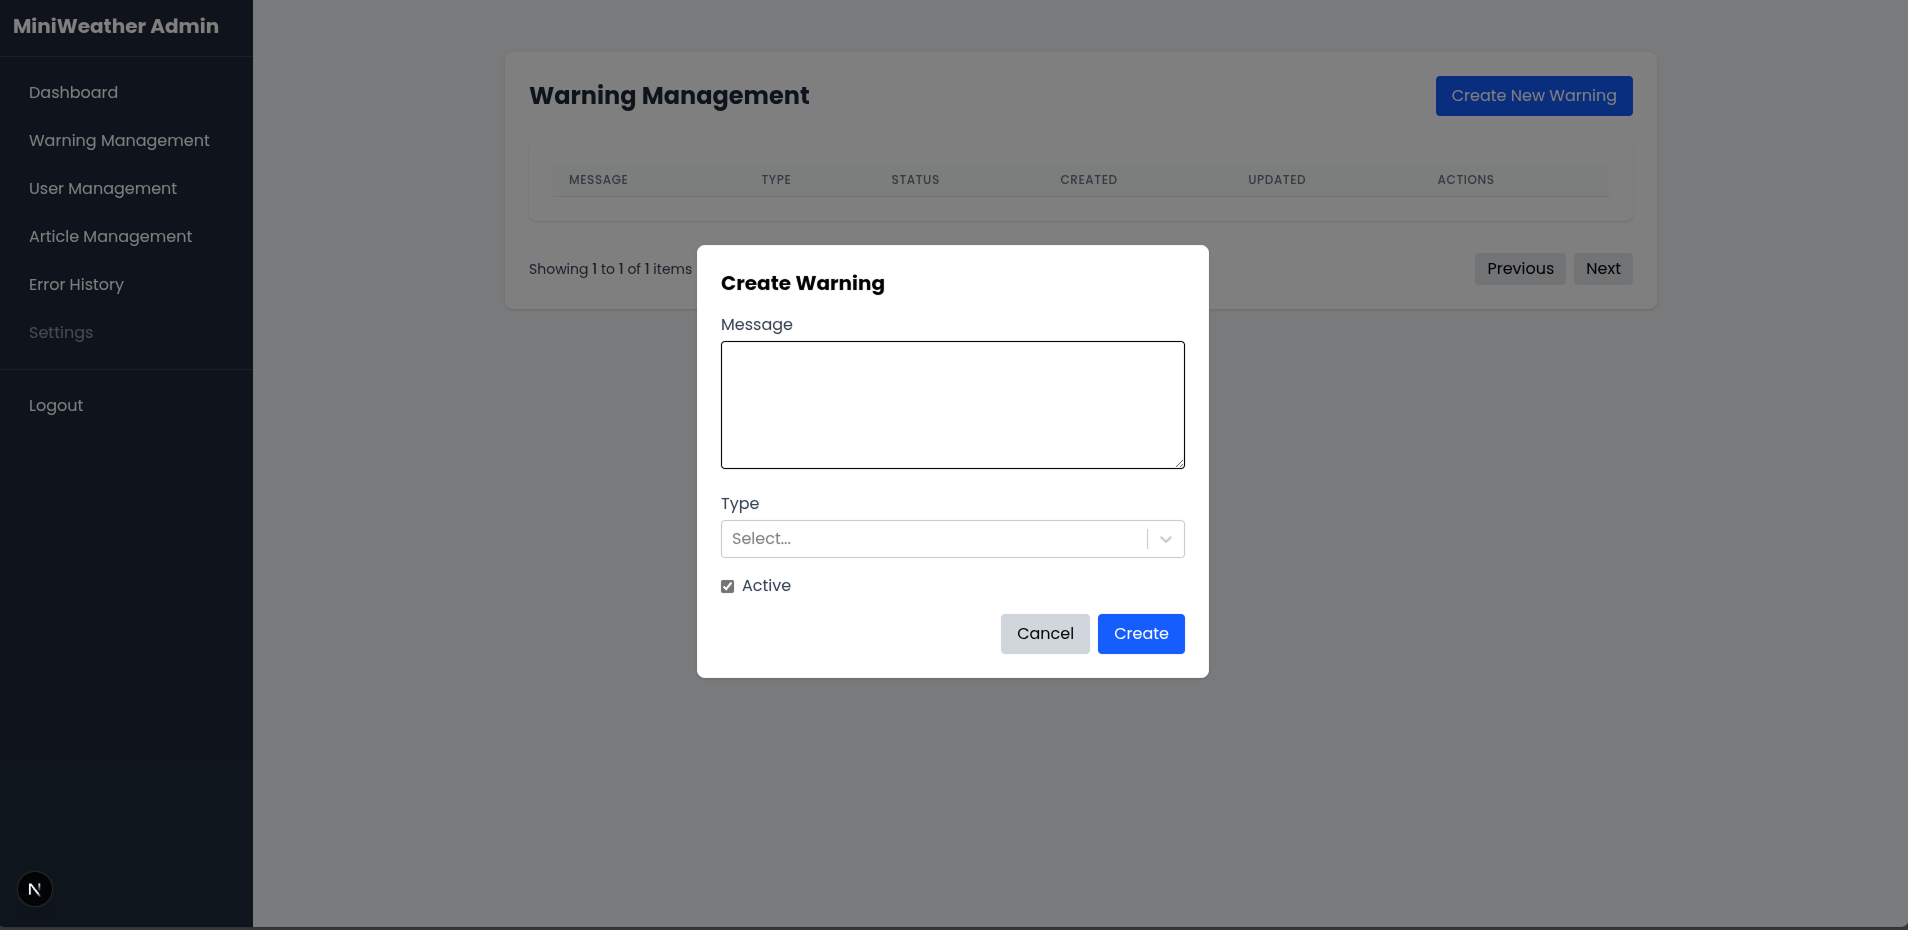Go to Warning Management in the sidebar
The image size is (1908, 930).
119,140
